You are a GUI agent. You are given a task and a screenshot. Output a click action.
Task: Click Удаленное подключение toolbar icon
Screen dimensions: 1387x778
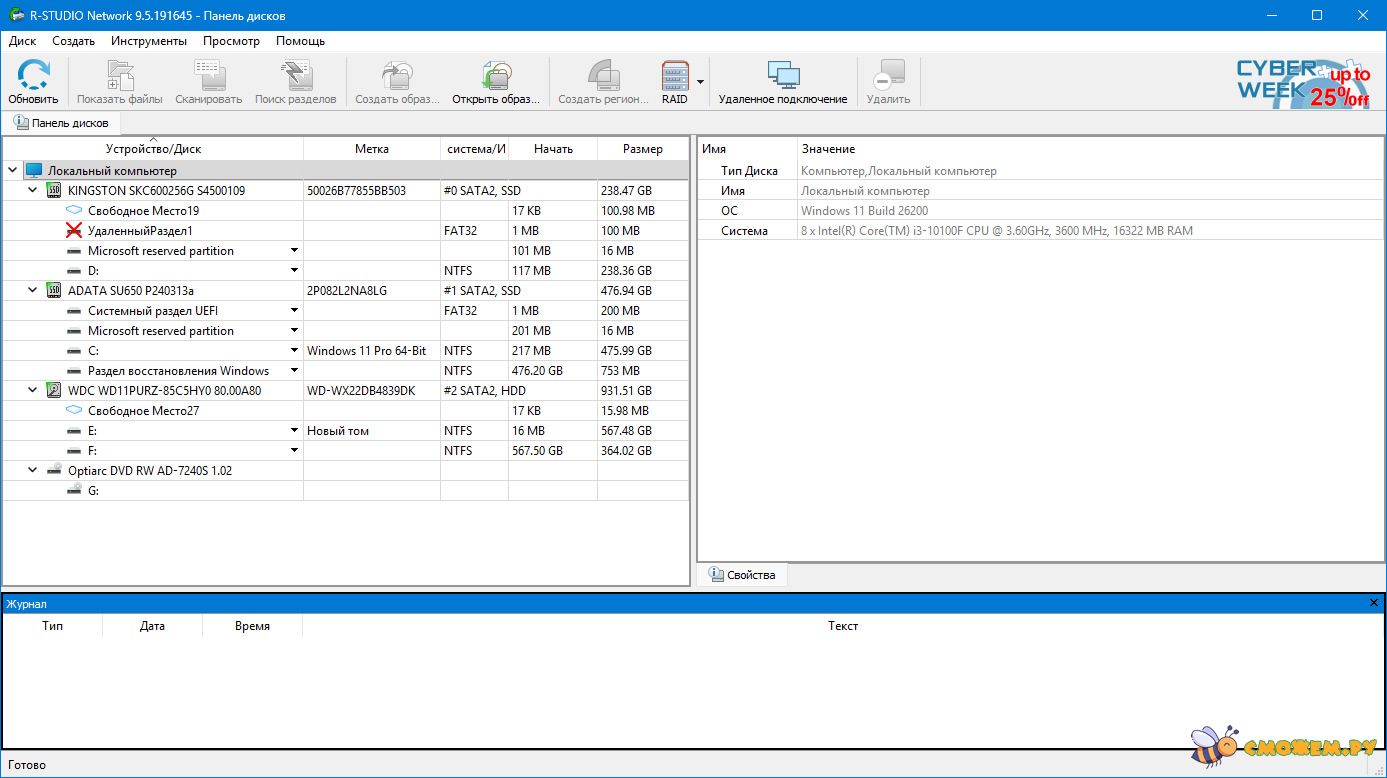click(782, 81)
